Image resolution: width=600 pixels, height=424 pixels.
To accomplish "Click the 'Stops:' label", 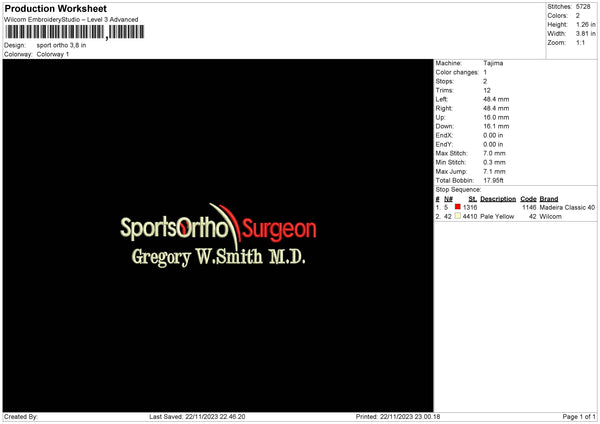I will pos(445,82).
